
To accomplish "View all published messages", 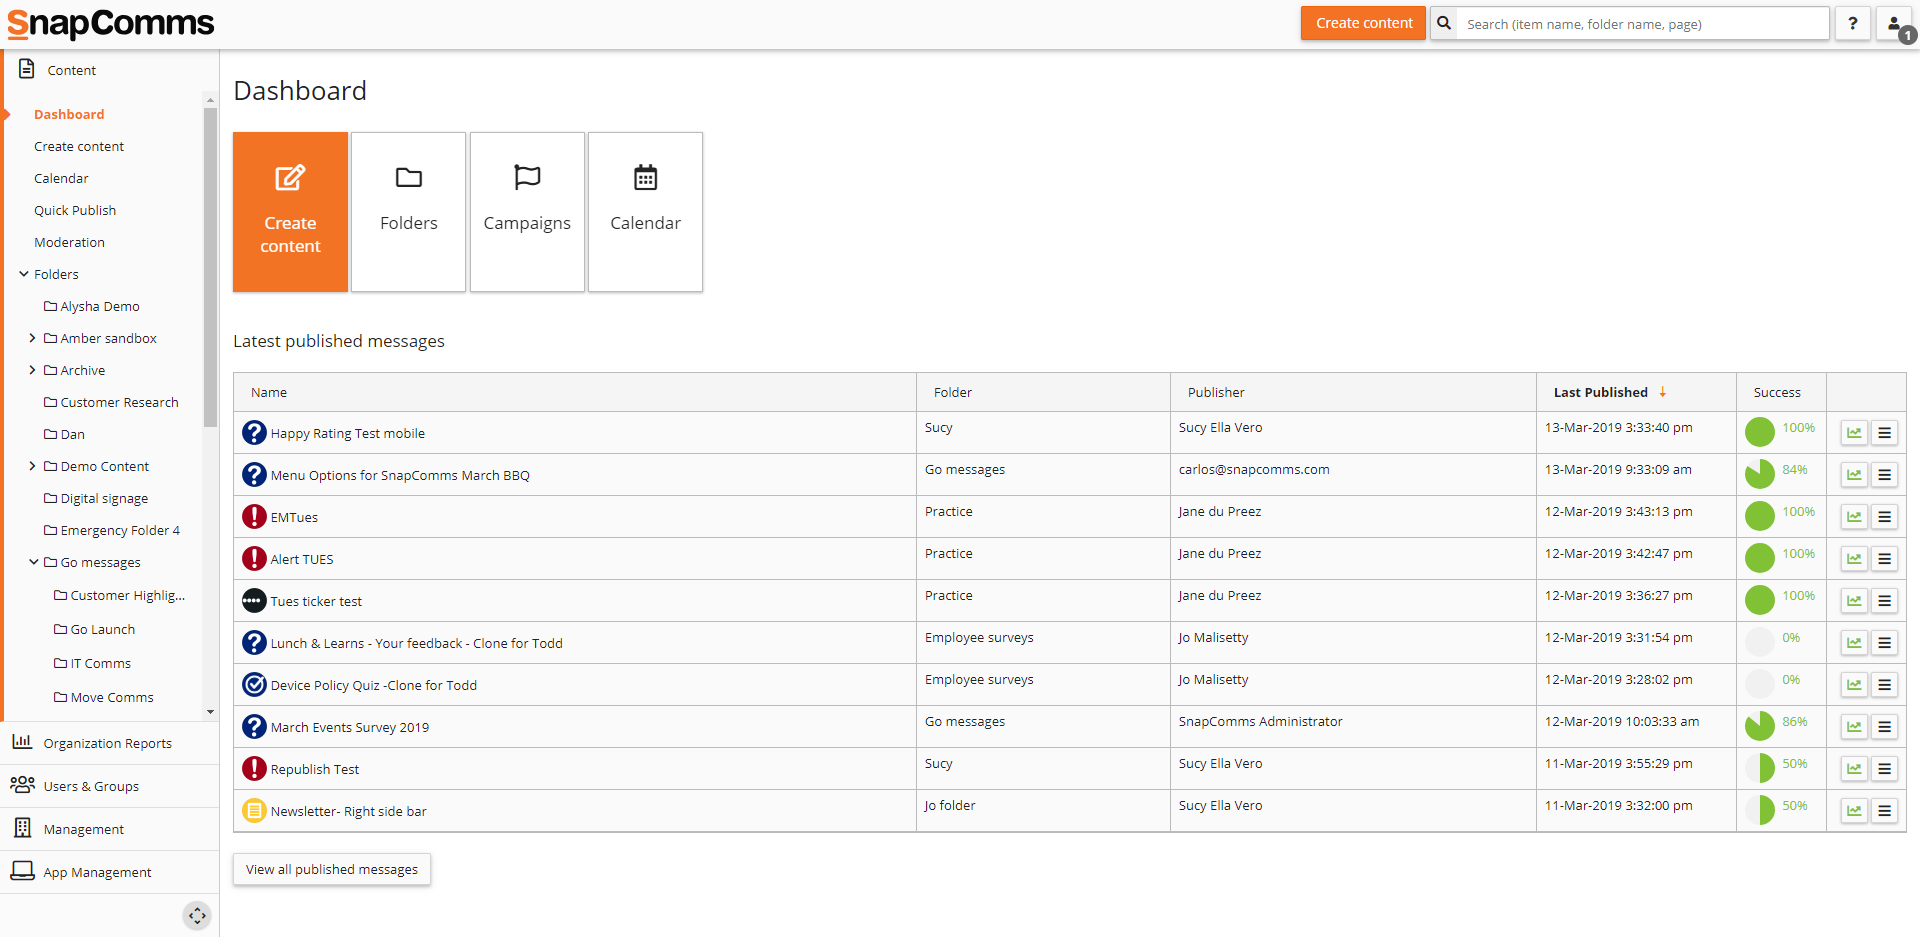I will pyautogui.click(x=332, y=869).
